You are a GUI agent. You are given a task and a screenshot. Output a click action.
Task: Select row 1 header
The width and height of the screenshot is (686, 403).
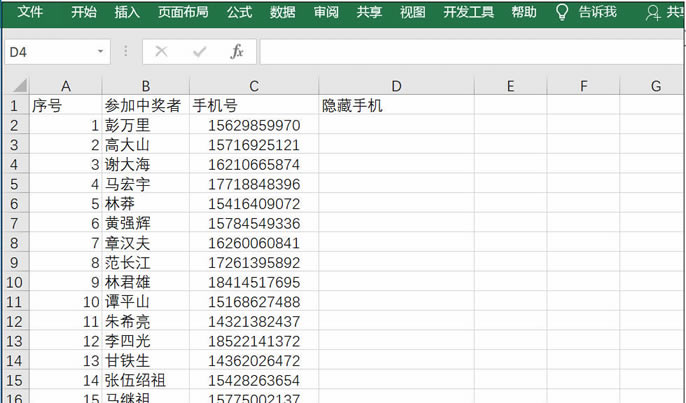pyautogui.click(x=14, y=105)
